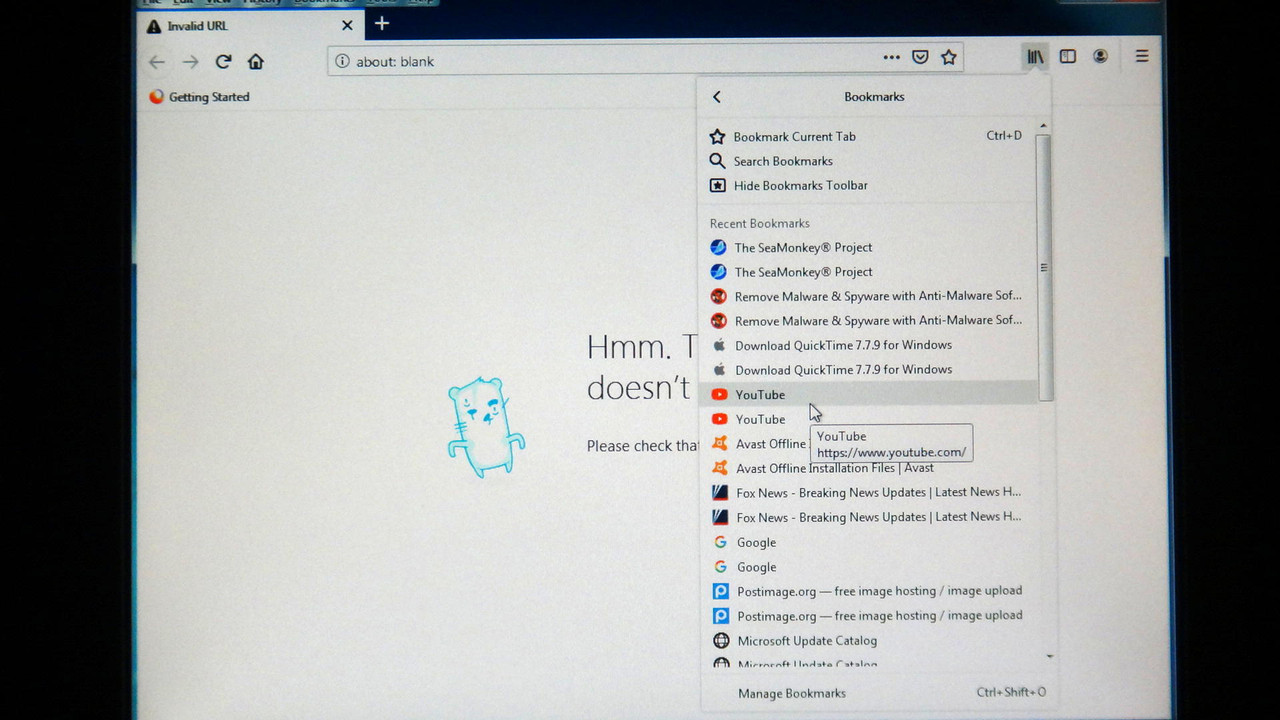The width and height of the screenshot is (1280, 720).
Task: Open first The SeaMonkey Project bookmark
Action: coord(870,247)
